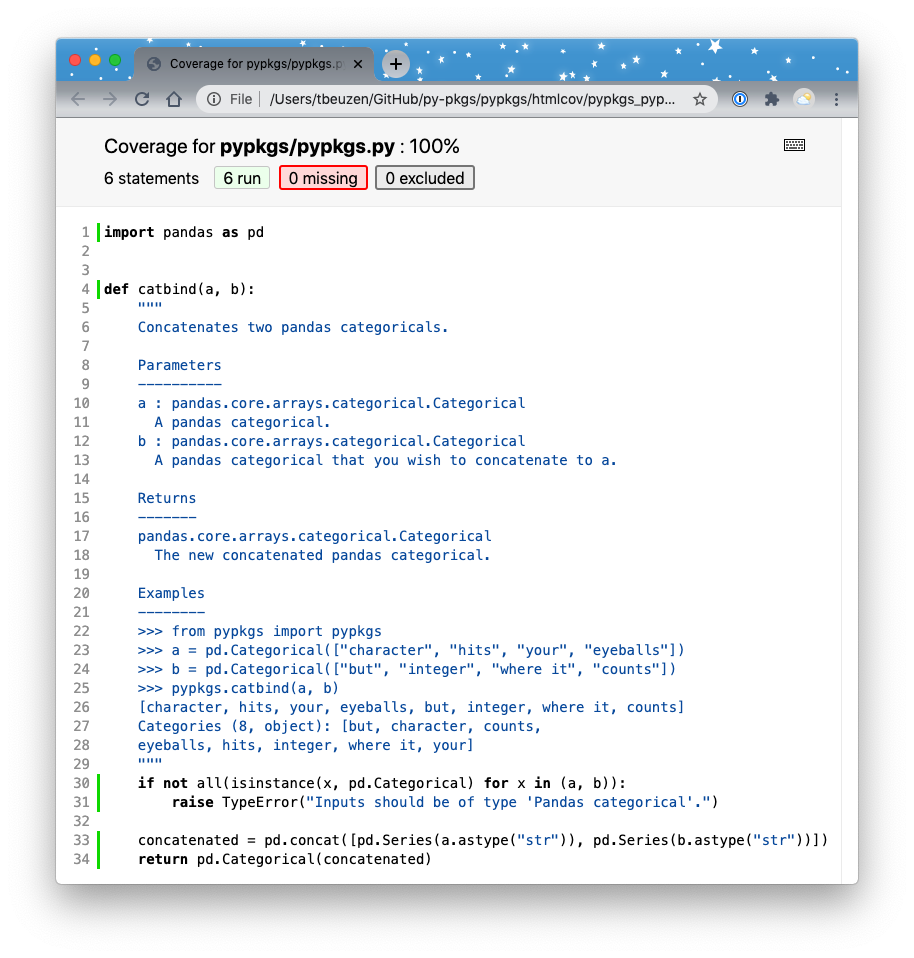Click the browser forward arrow
The width and height of the screenshot is (914, 958).
point(110,99)
